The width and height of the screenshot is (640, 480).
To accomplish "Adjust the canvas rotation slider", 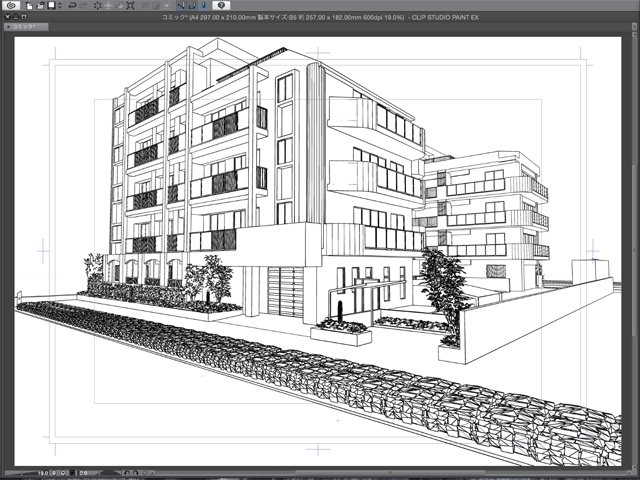I will click(110, 473).
